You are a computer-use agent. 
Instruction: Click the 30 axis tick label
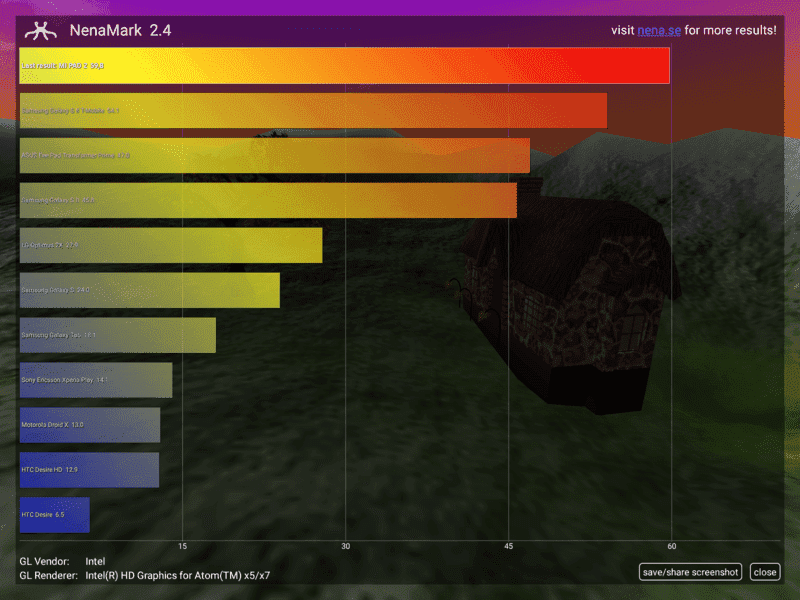(x=345, y=546)
